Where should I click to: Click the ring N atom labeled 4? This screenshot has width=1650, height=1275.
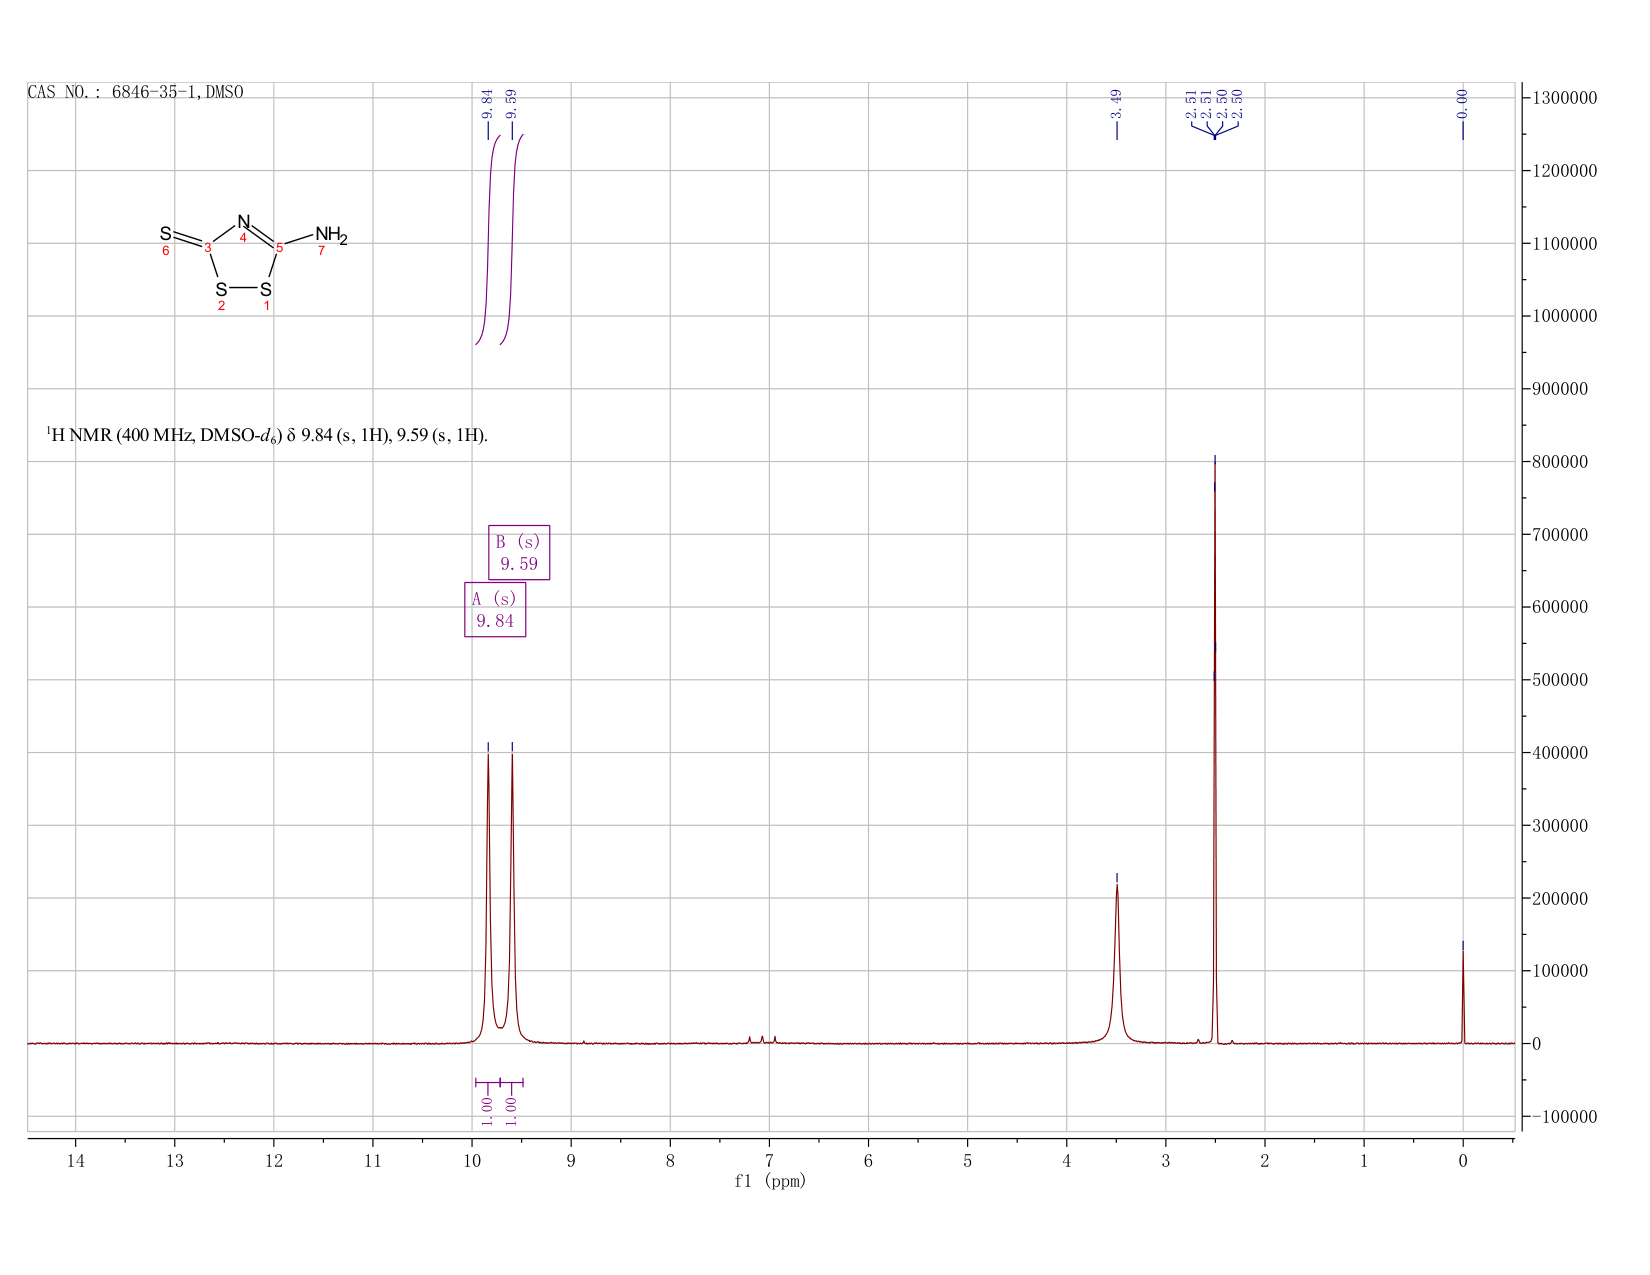coord(243,221)
